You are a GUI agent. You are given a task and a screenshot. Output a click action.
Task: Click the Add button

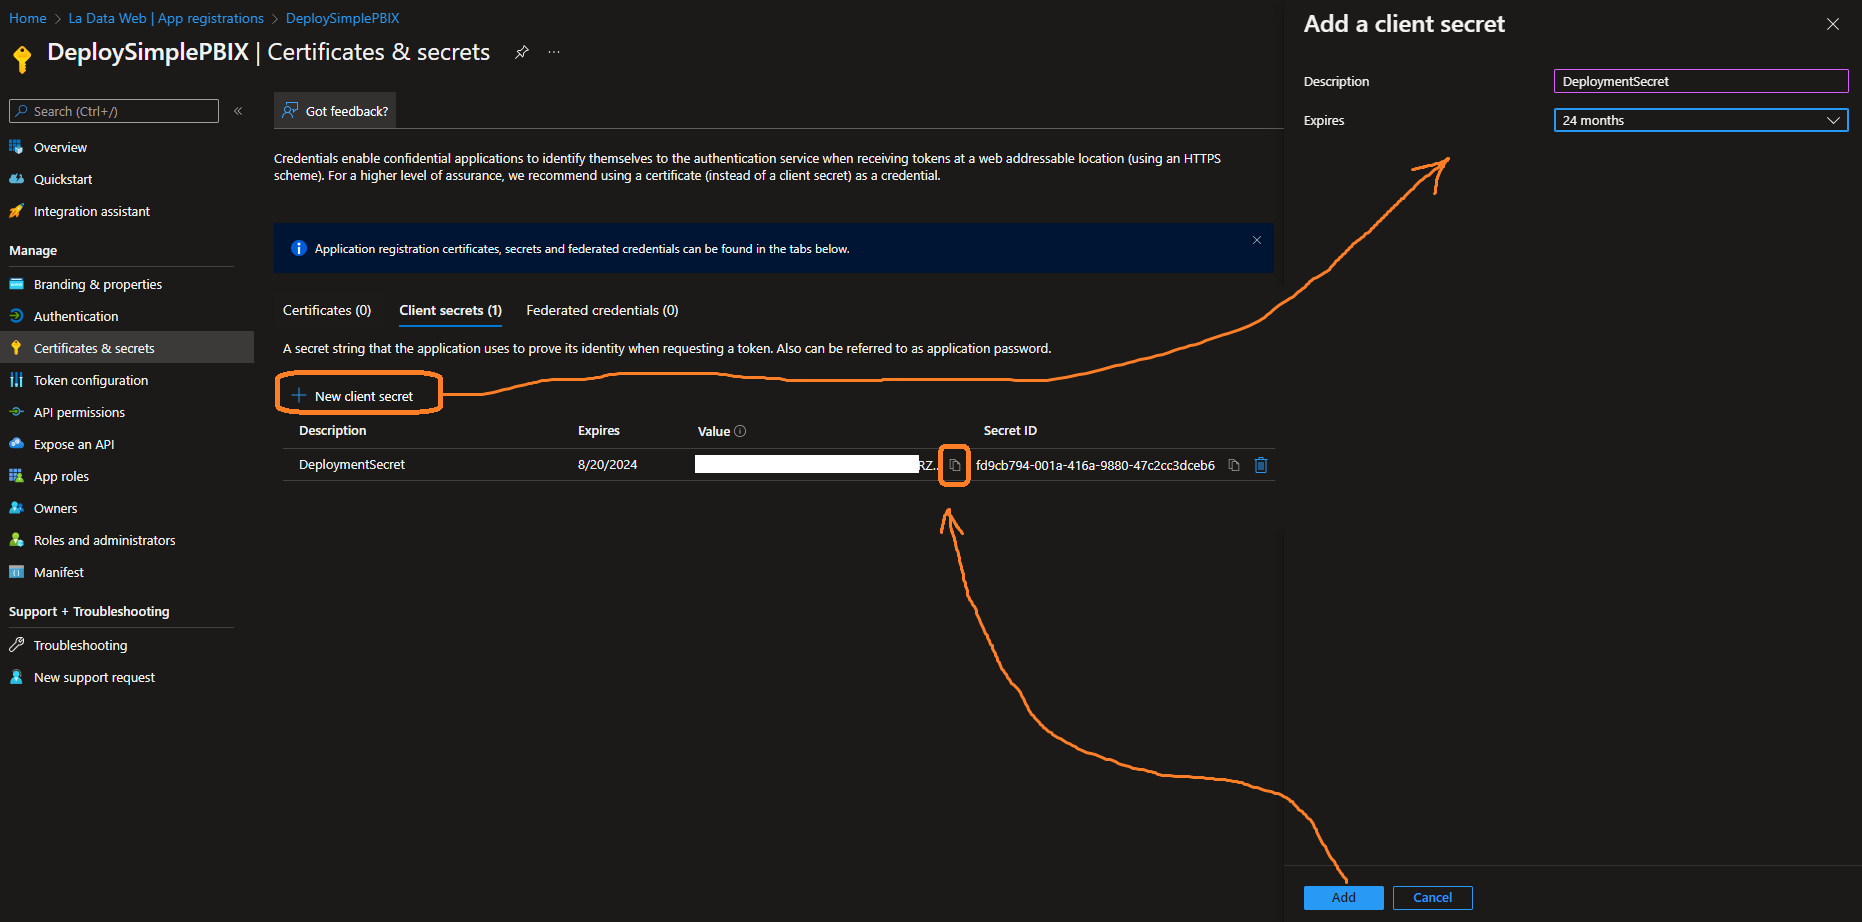[1343, 897]
